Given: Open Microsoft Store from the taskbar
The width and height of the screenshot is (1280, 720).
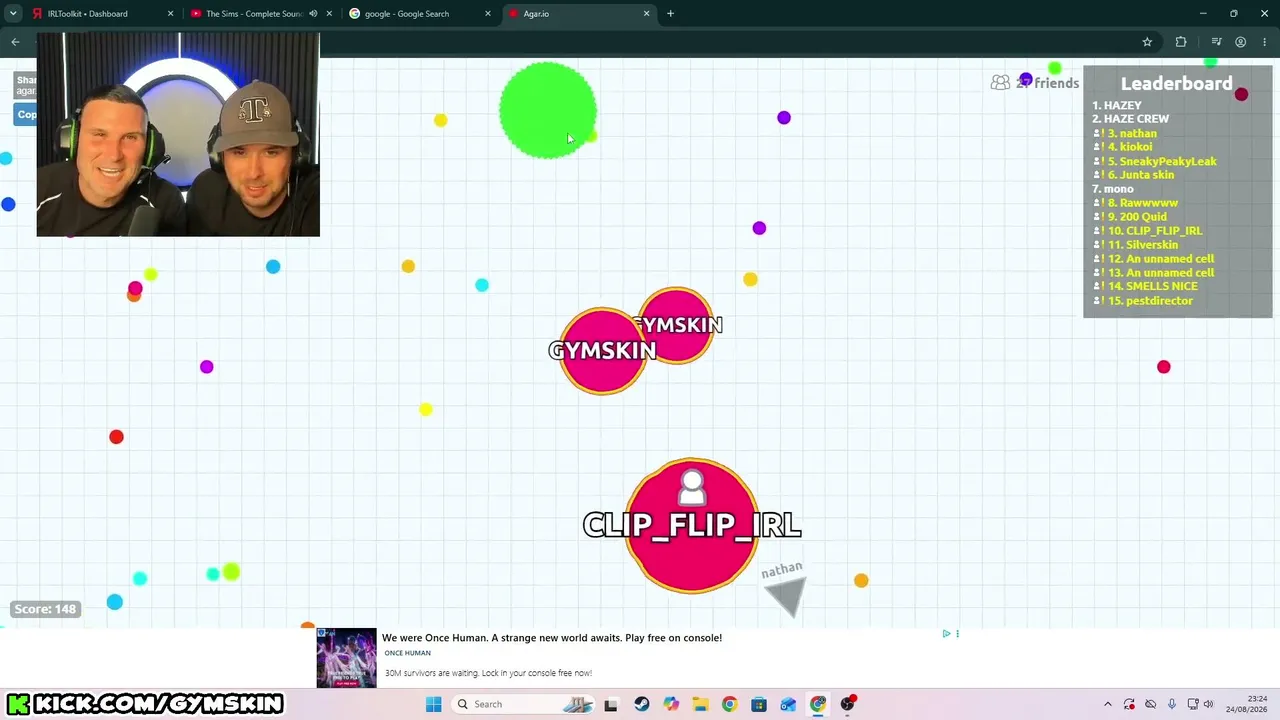Looking at the screenshot, I should 759,704.
